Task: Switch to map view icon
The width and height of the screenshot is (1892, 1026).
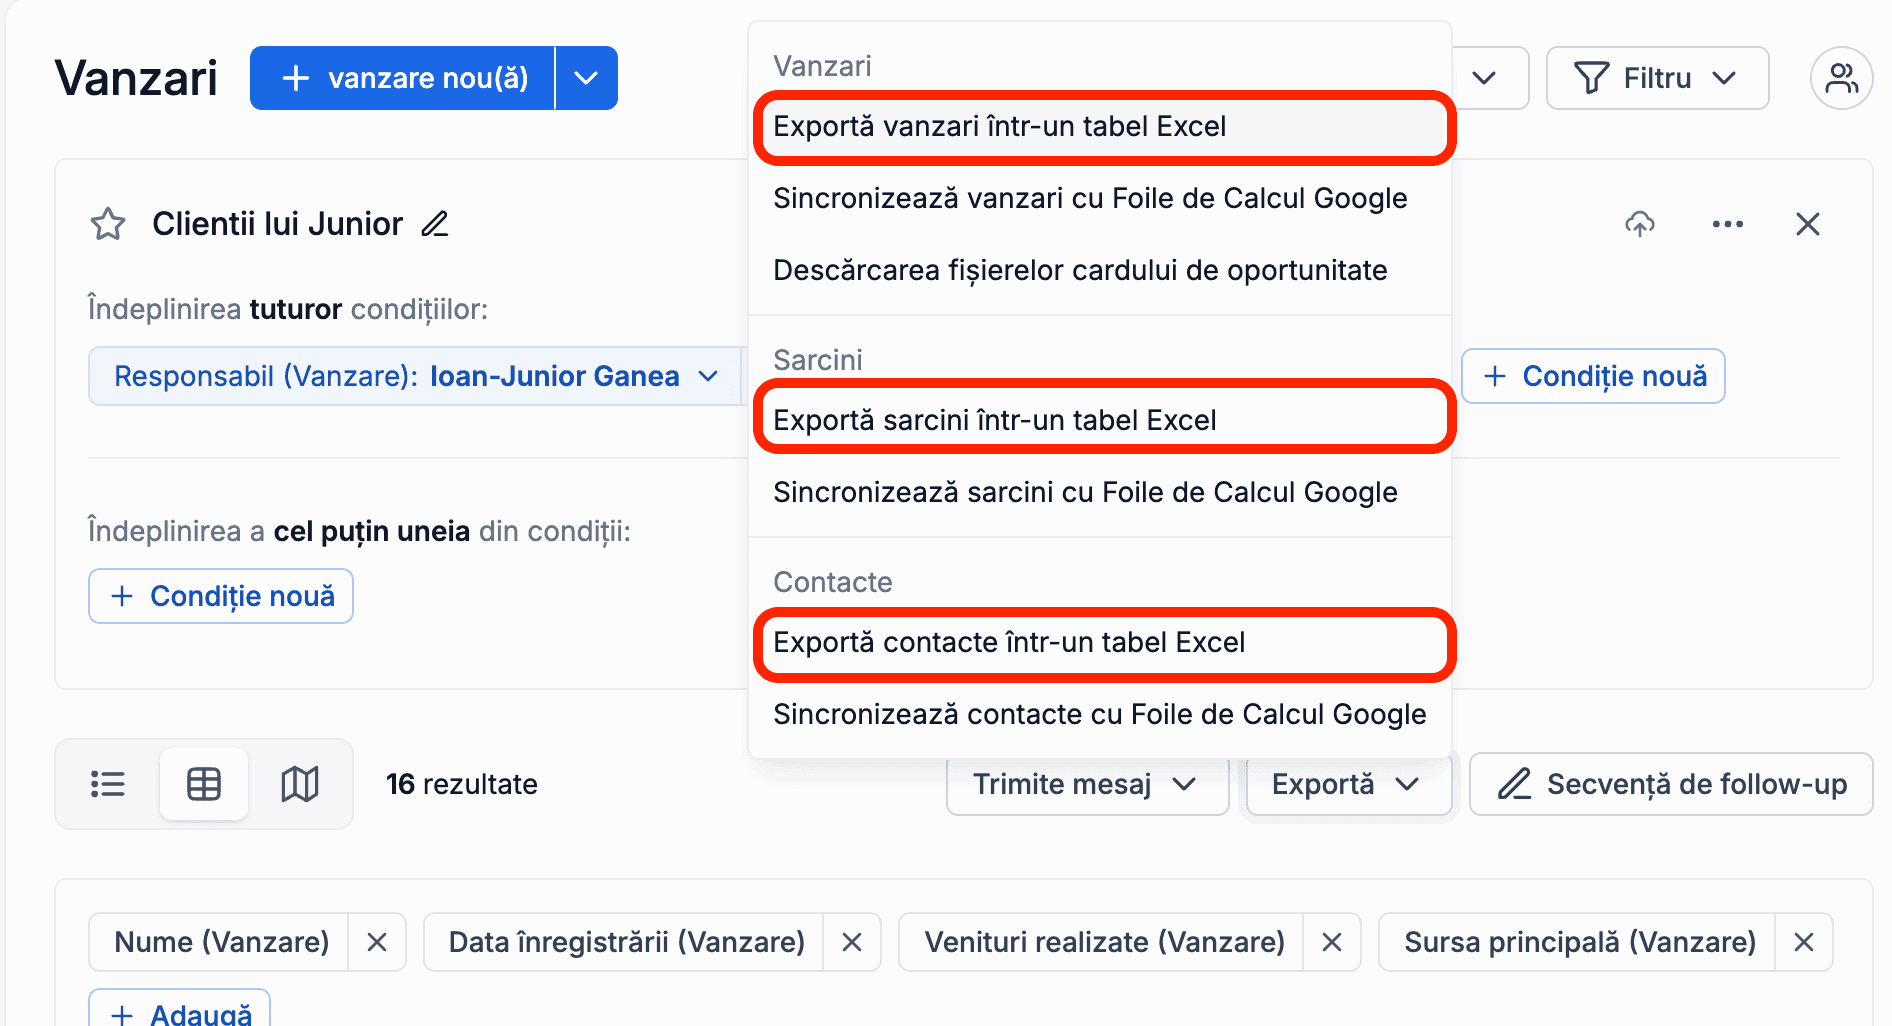Action: tap(300, 784)
